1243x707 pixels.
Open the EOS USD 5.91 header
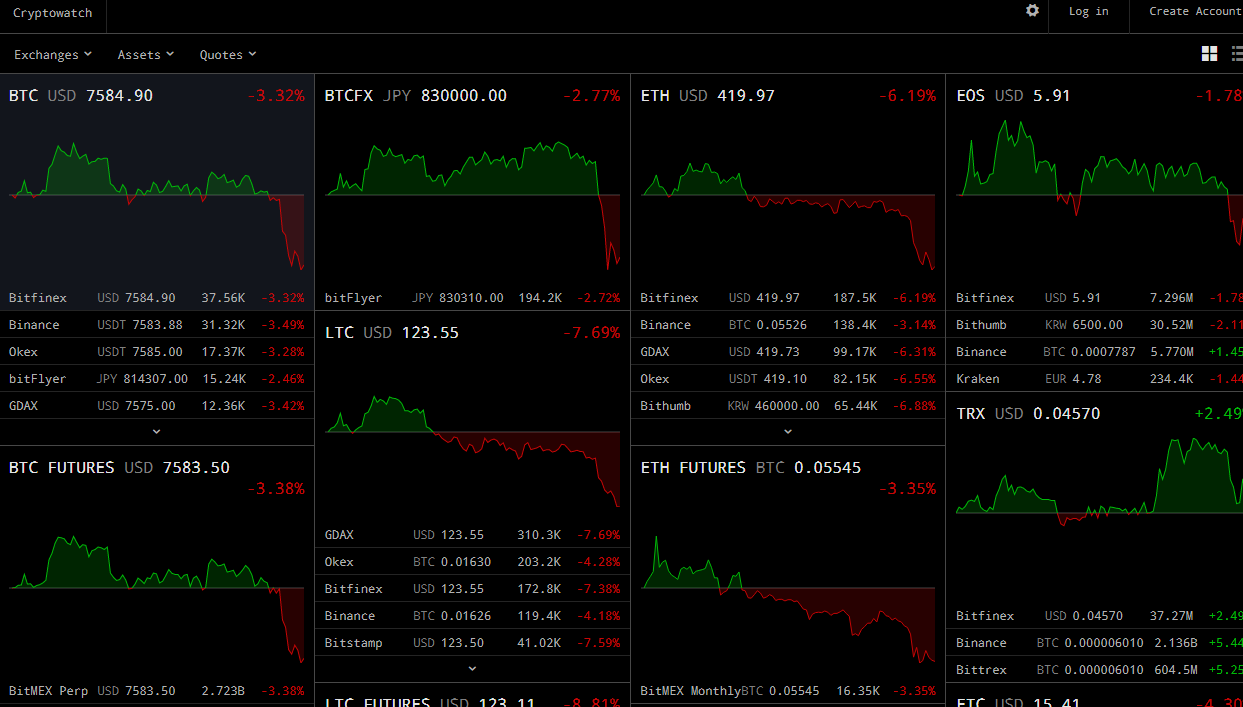click(x=1099, y=96)
